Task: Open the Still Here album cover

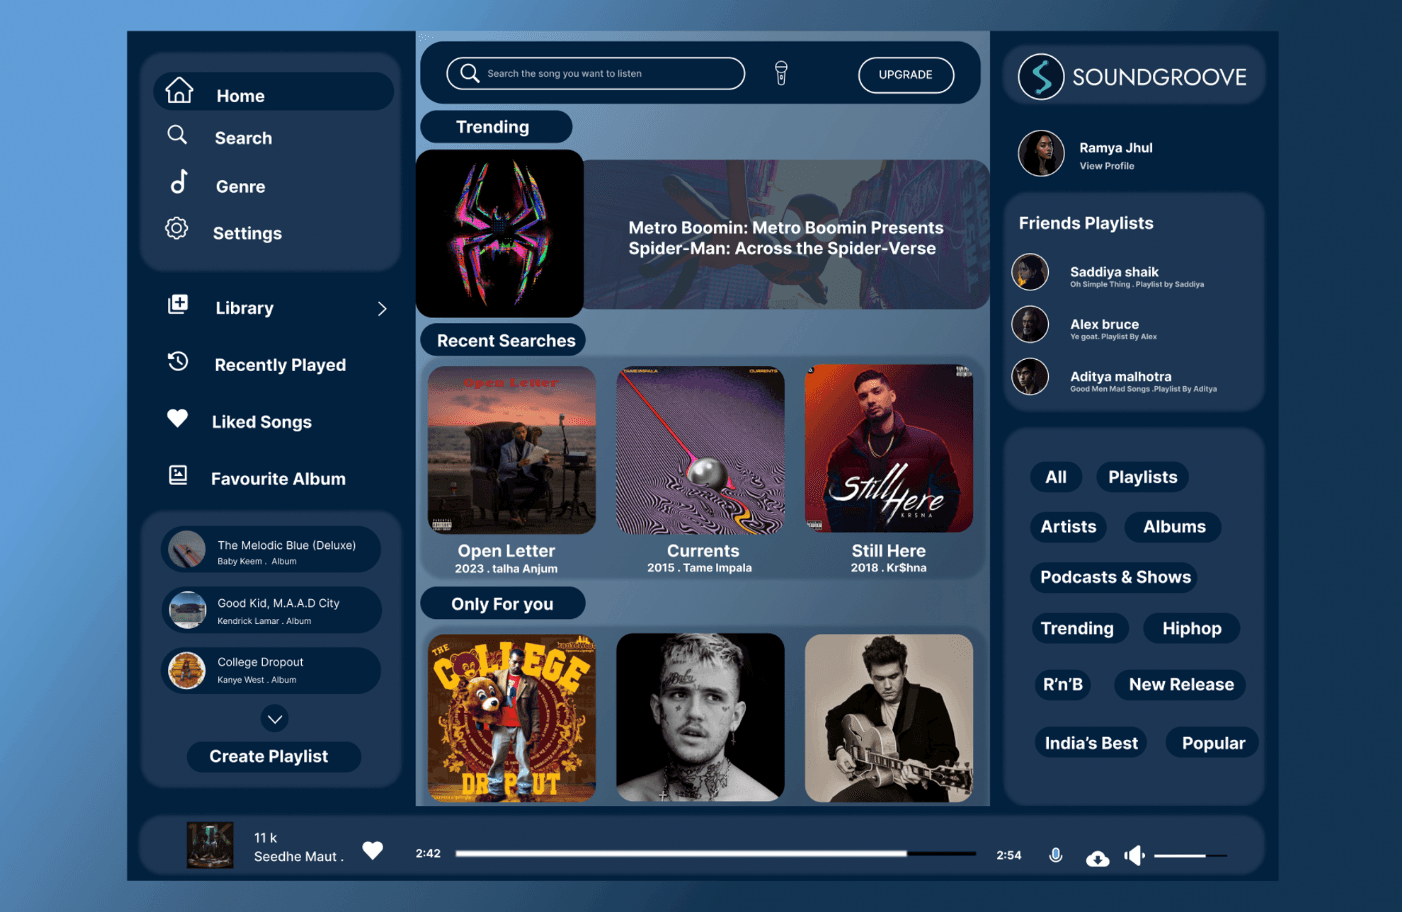Action: point(889,448)
